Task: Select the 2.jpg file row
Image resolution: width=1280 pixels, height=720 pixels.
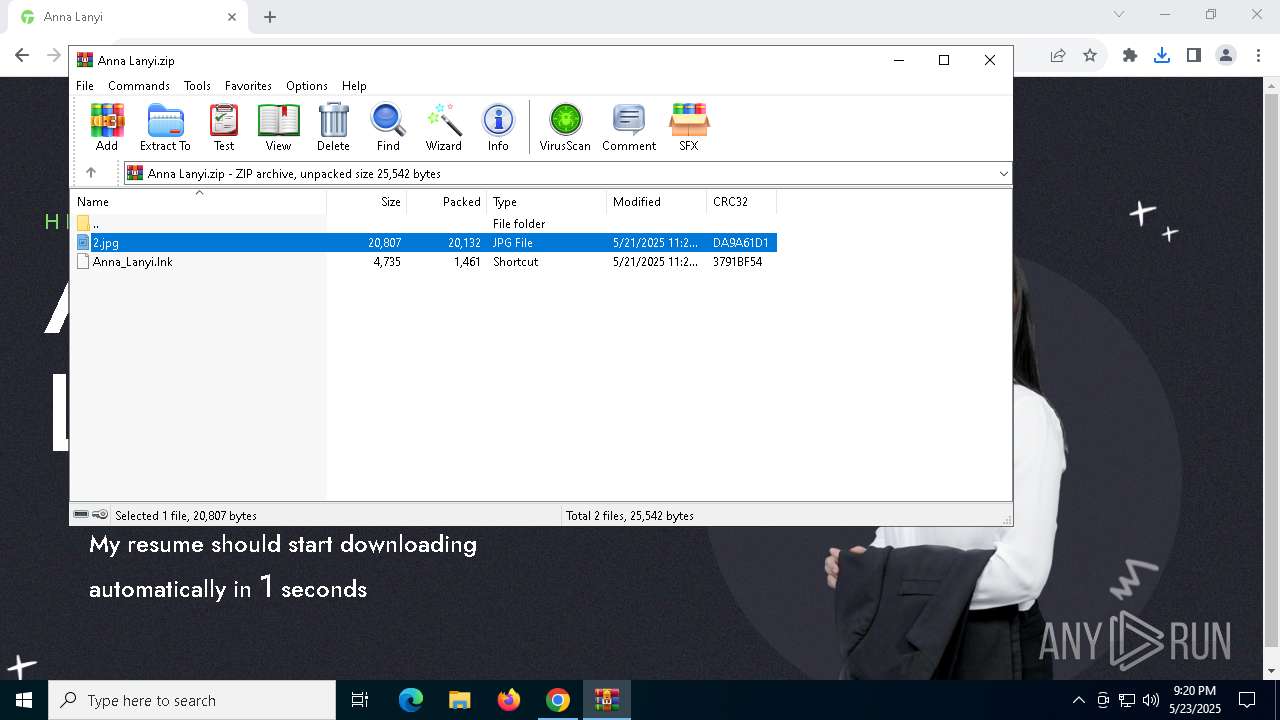Action: (x=424, y=243)
